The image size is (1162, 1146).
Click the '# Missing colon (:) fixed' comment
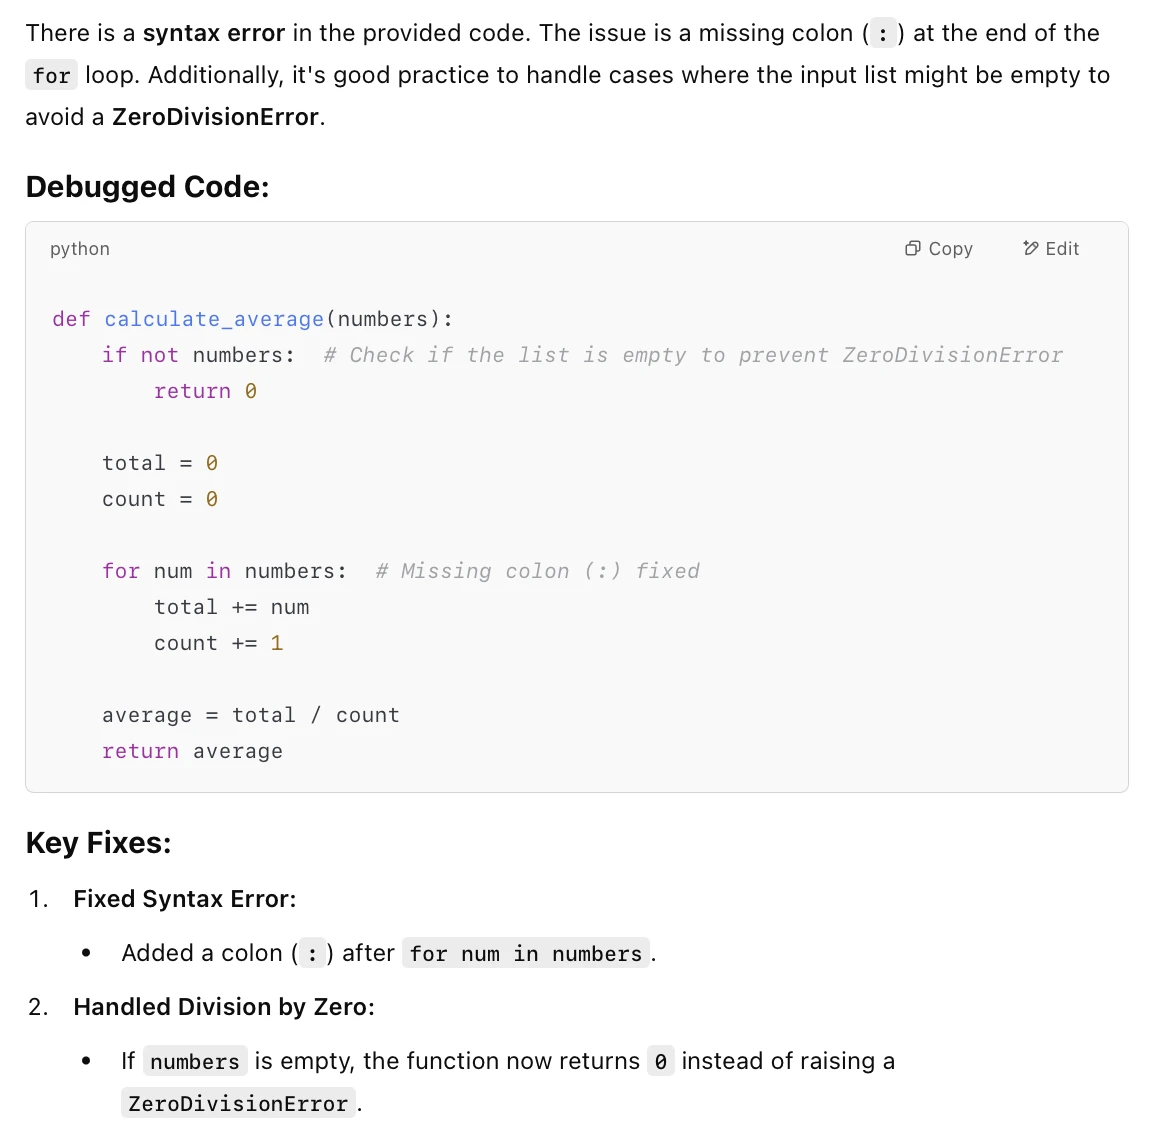537,571
